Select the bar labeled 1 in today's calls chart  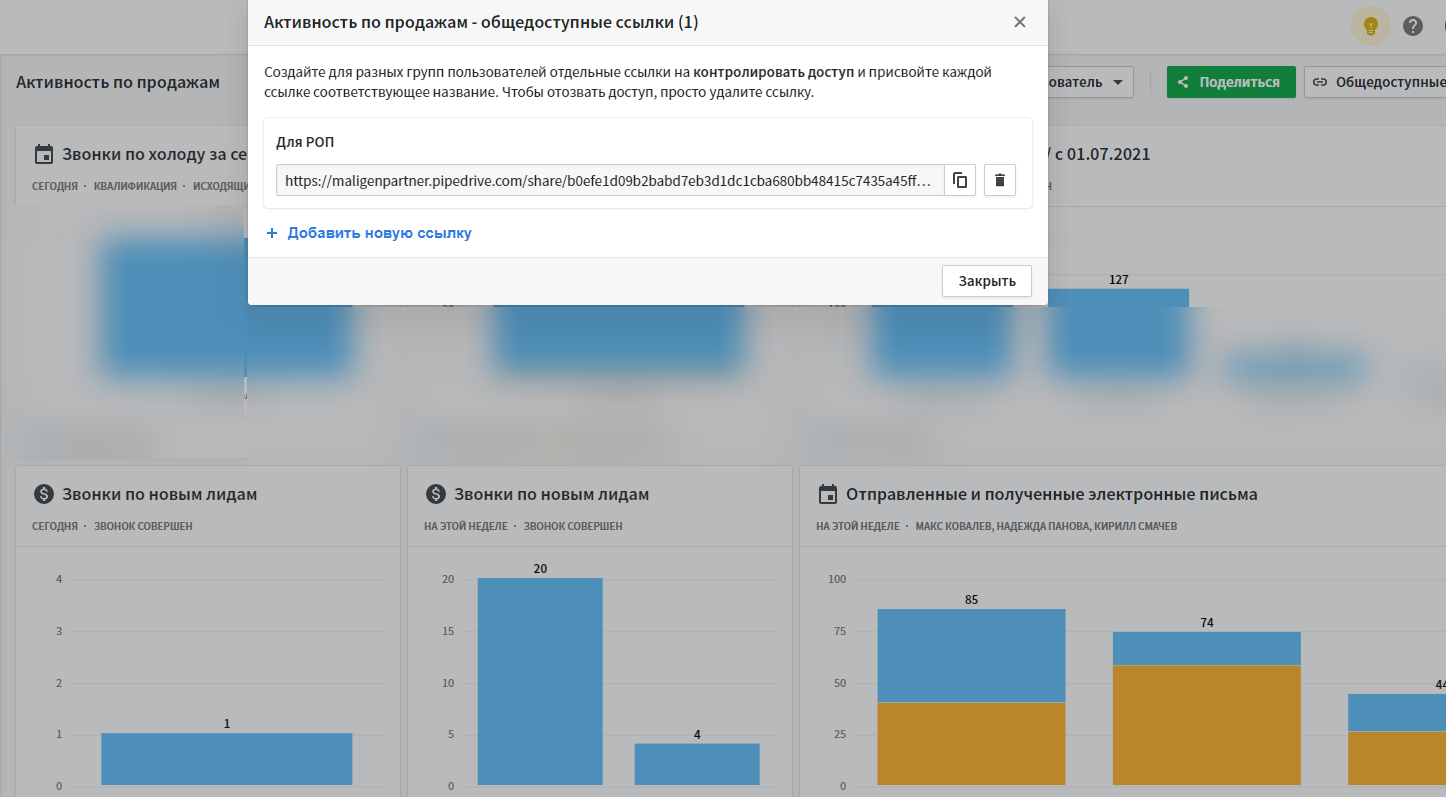[227, 759]
